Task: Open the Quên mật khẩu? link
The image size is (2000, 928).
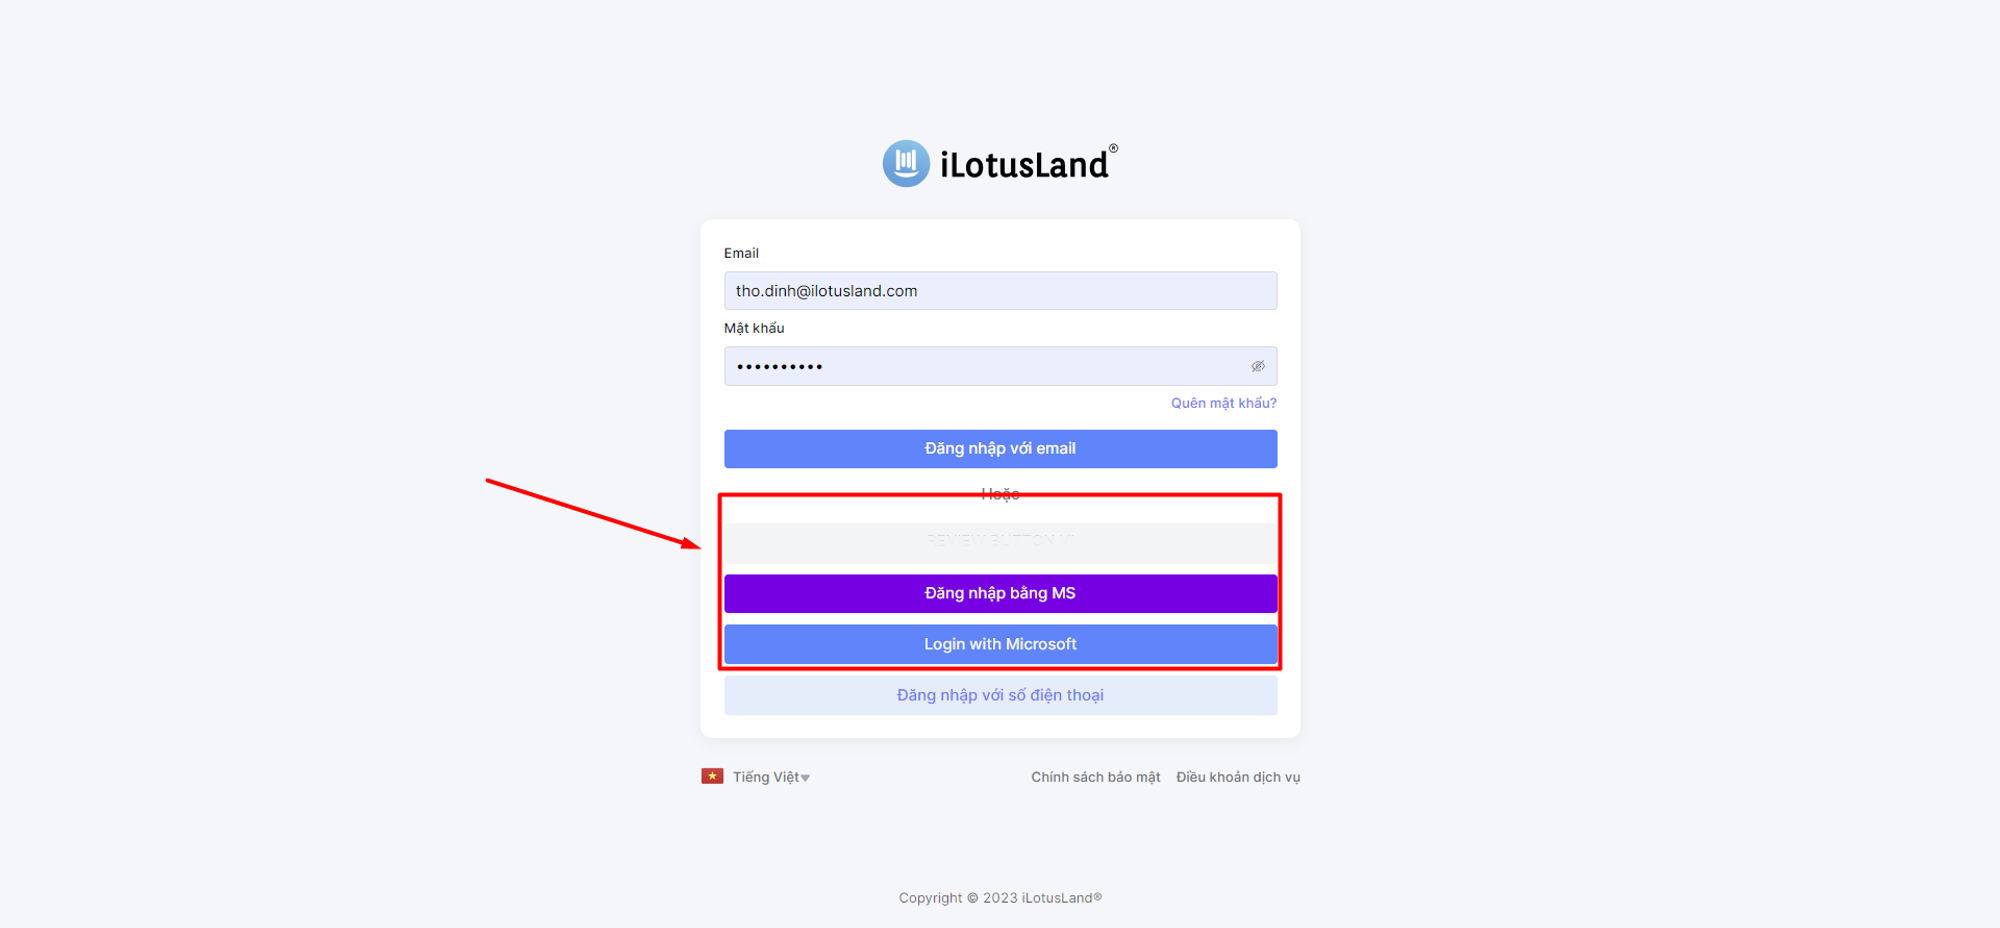Action: coord(1223,403)
